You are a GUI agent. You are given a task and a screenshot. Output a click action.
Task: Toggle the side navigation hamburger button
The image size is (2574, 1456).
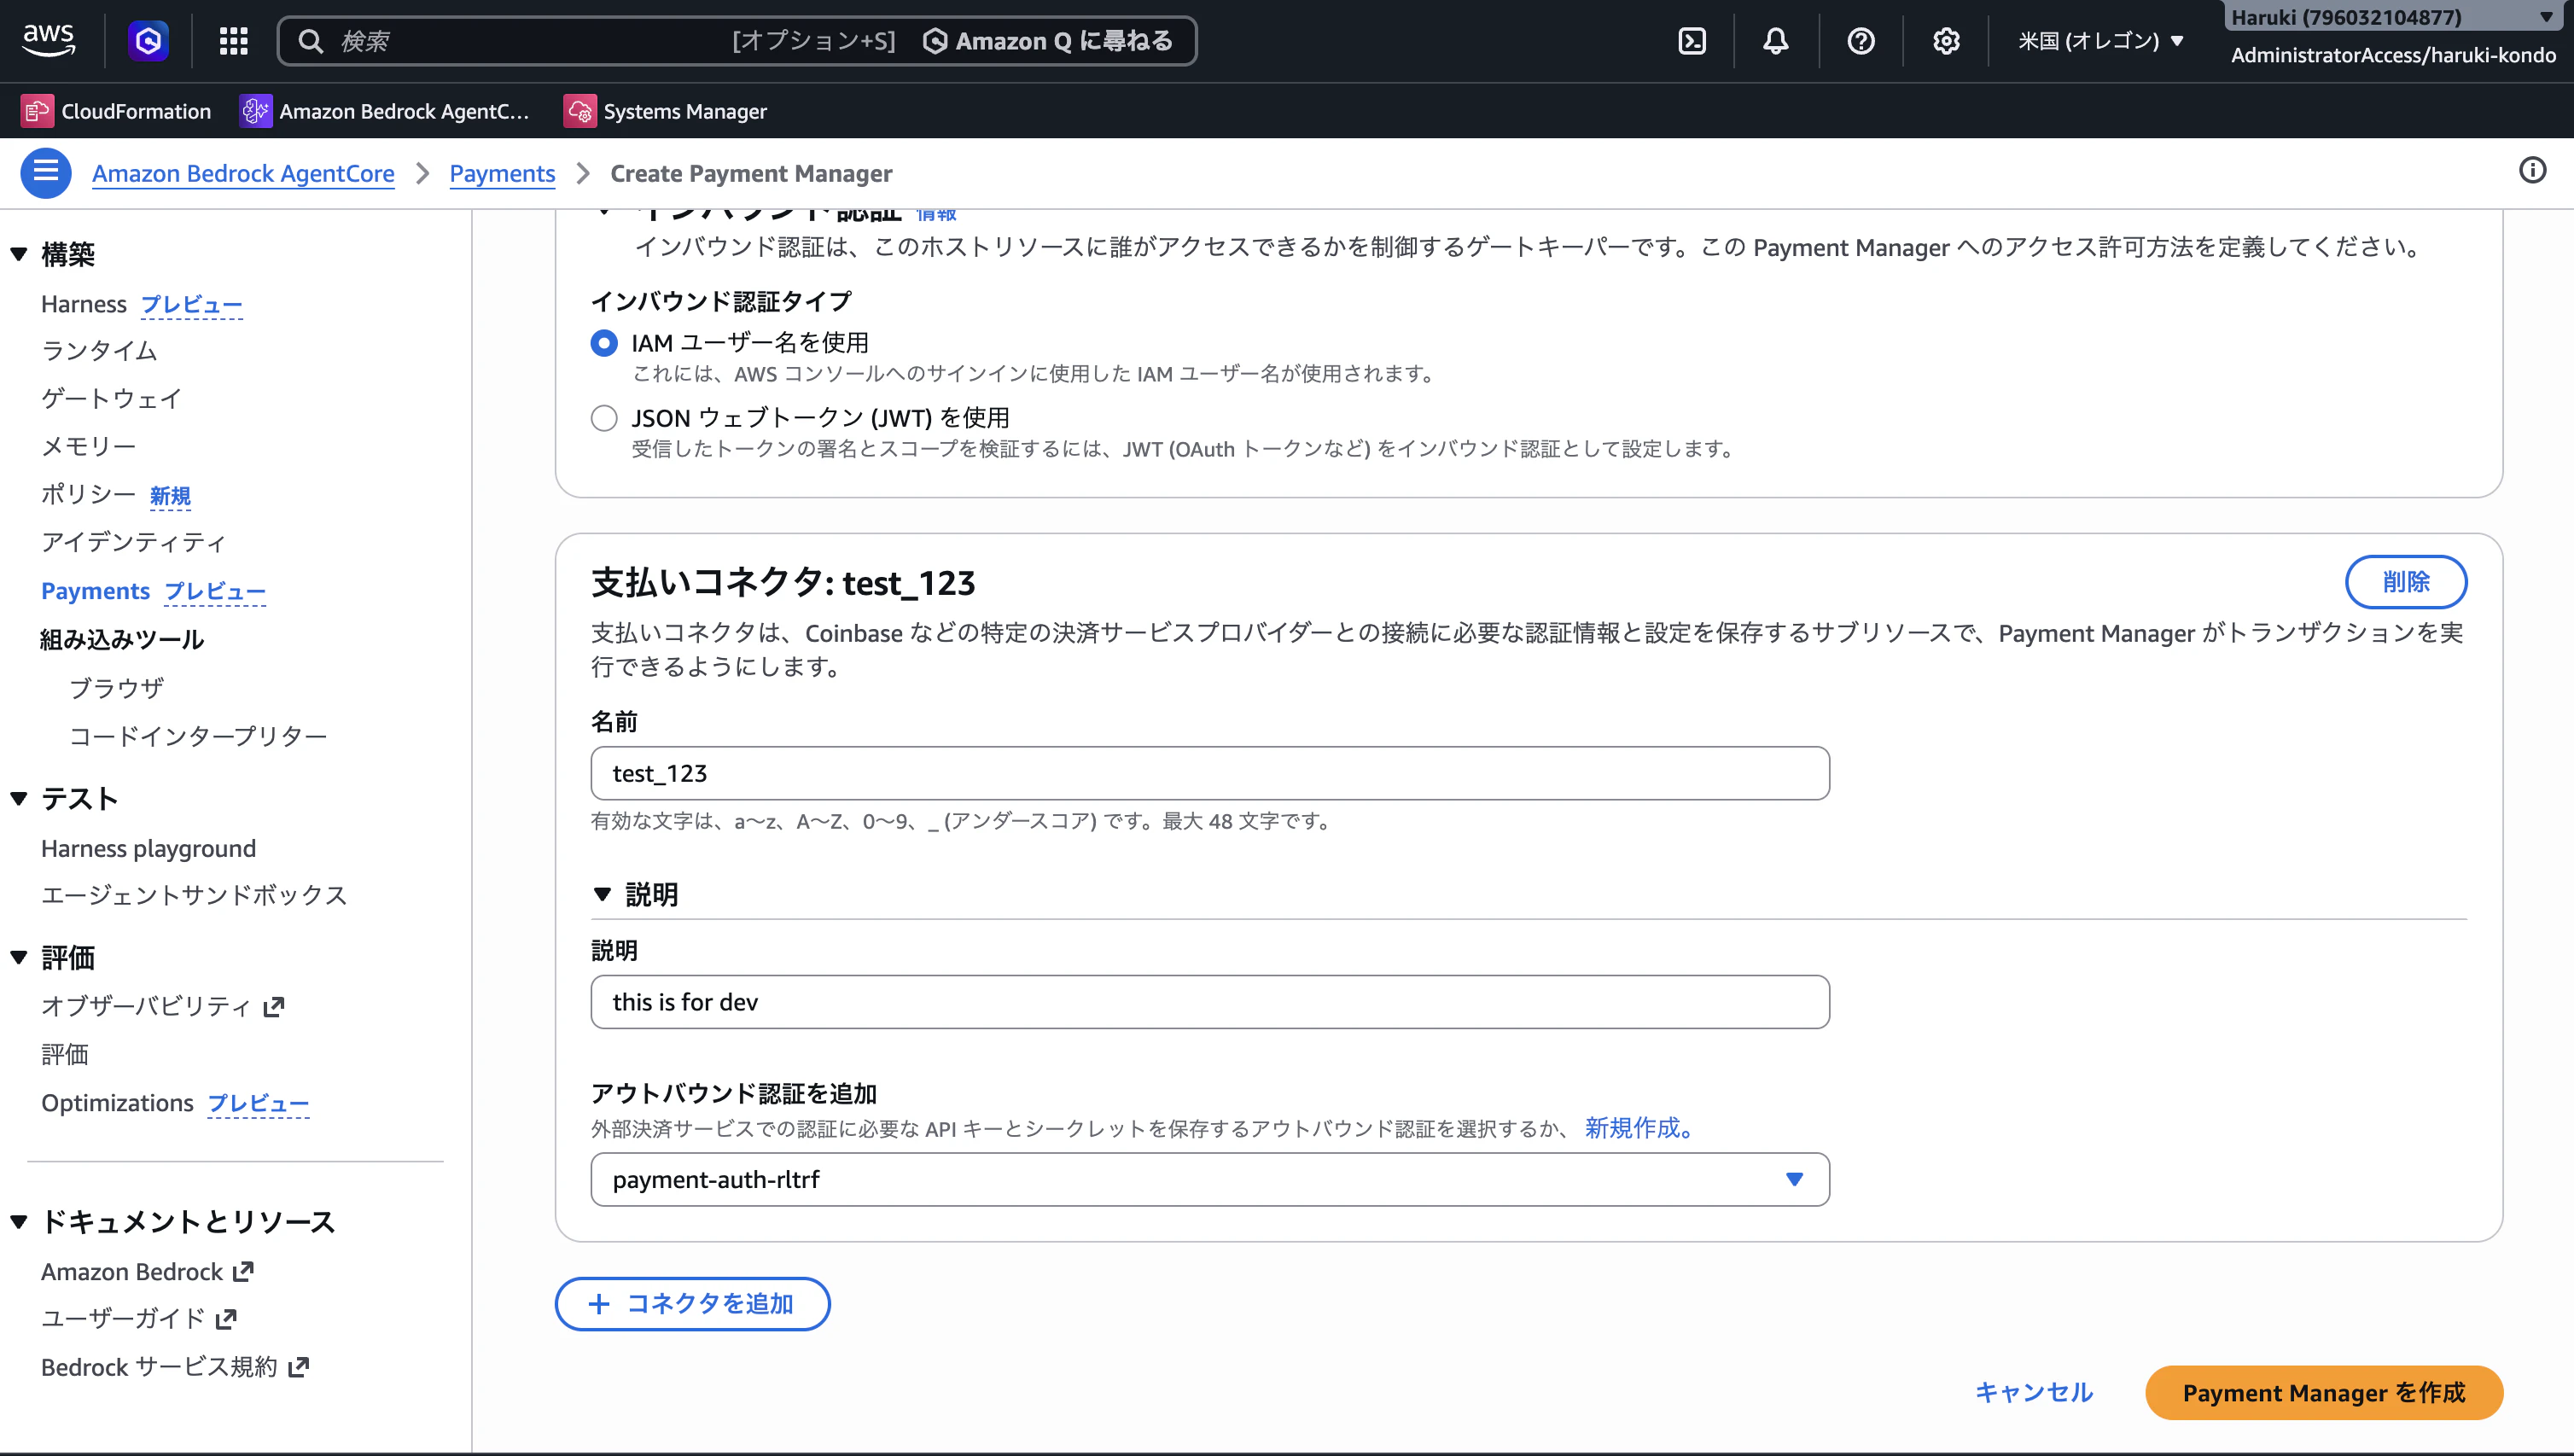tap(46, 173)
